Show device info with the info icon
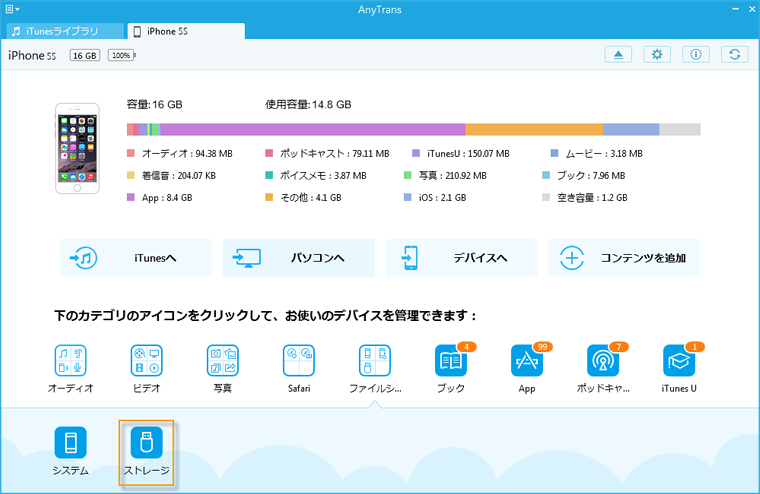The width and height of the screenshot is (760, 494). coord(696,55)
